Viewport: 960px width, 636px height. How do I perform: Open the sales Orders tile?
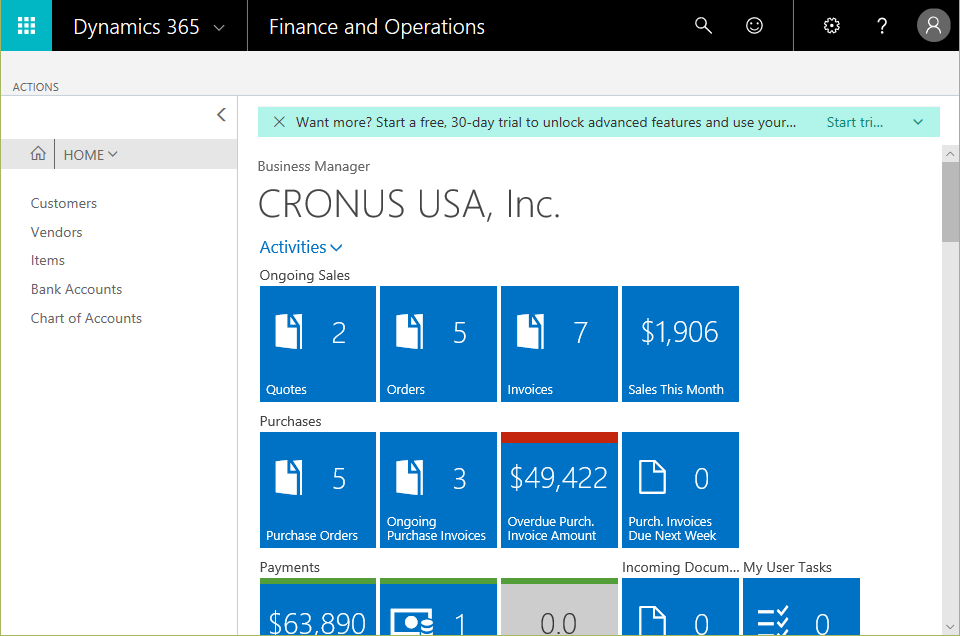(x=438, y=344)
